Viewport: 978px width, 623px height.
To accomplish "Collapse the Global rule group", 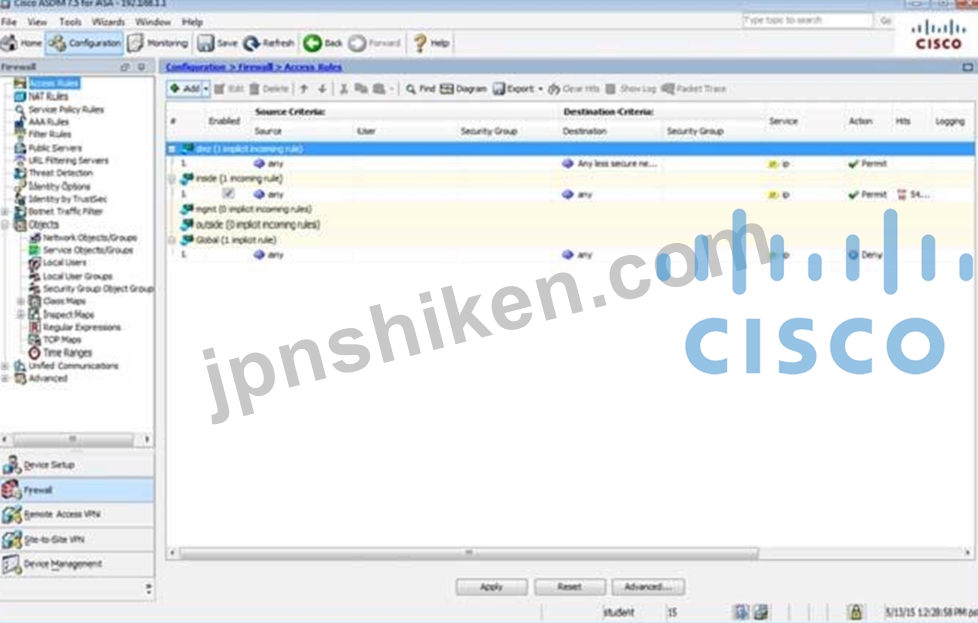I will pos(172,240).
